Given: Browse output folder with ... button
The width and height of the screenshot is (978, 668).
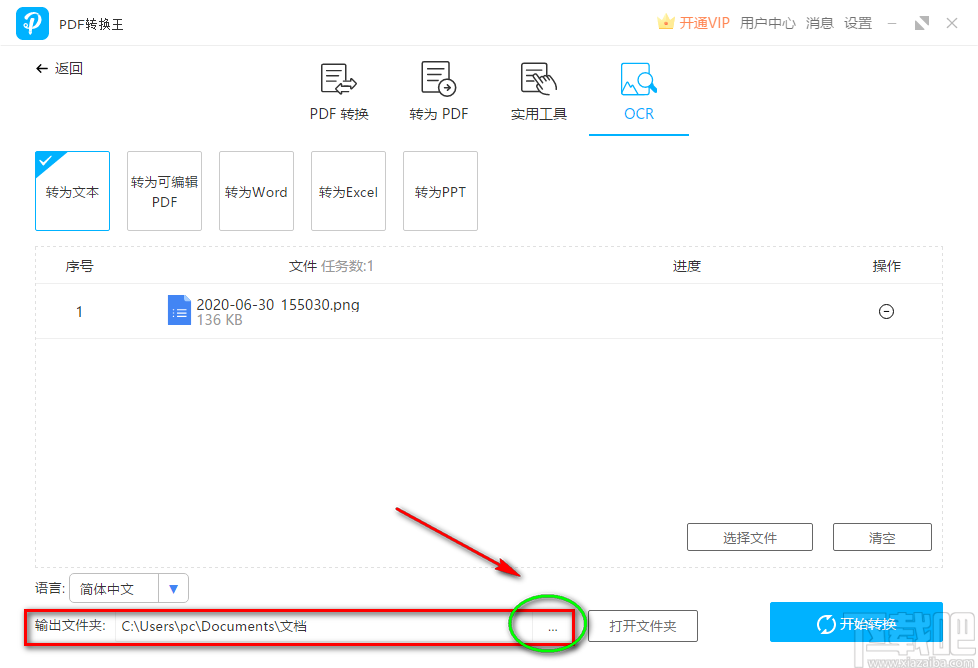Looking at the screenshot, I should pyautogui.click(x=552, y=626).
